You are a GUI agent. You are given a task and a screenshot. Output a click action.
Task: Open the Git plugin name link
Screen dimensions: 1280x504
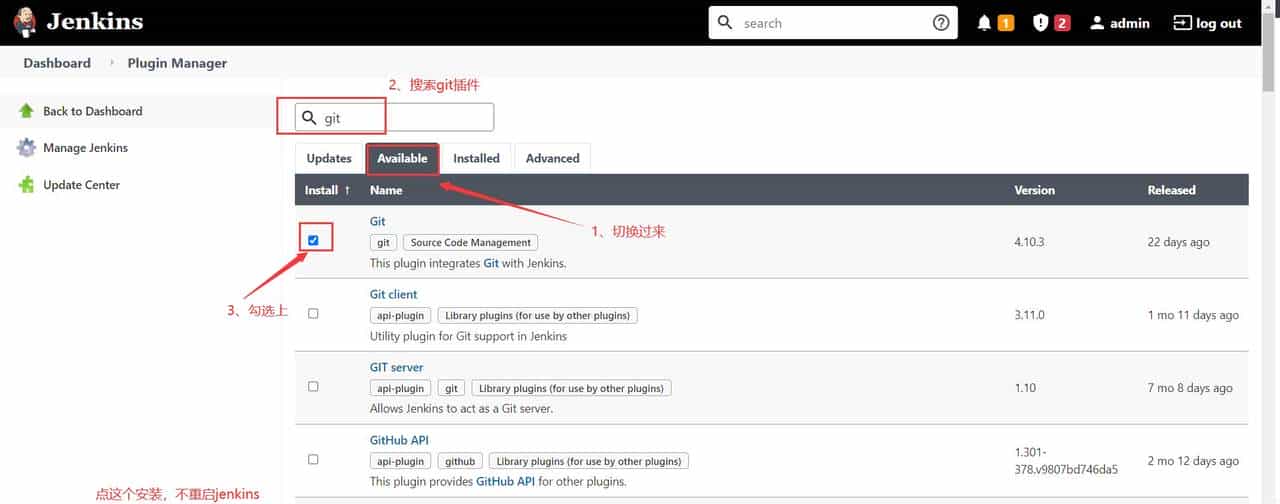(x=377, y=221)
